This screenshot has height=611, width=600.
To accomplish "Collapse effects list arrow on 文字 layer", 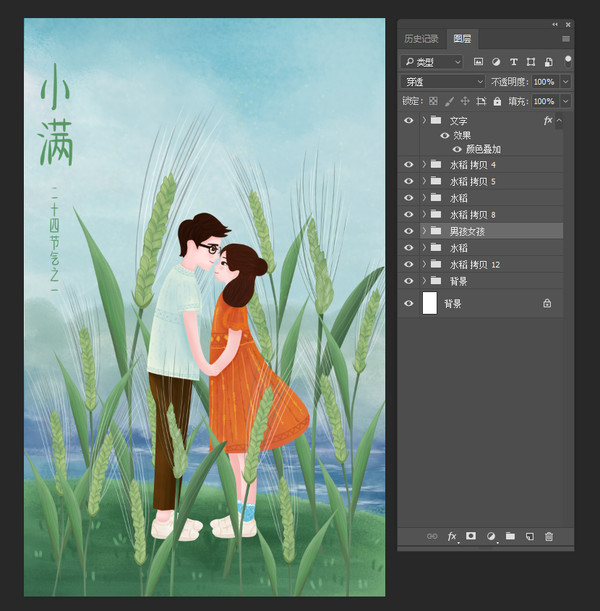I will pos(559,120).
